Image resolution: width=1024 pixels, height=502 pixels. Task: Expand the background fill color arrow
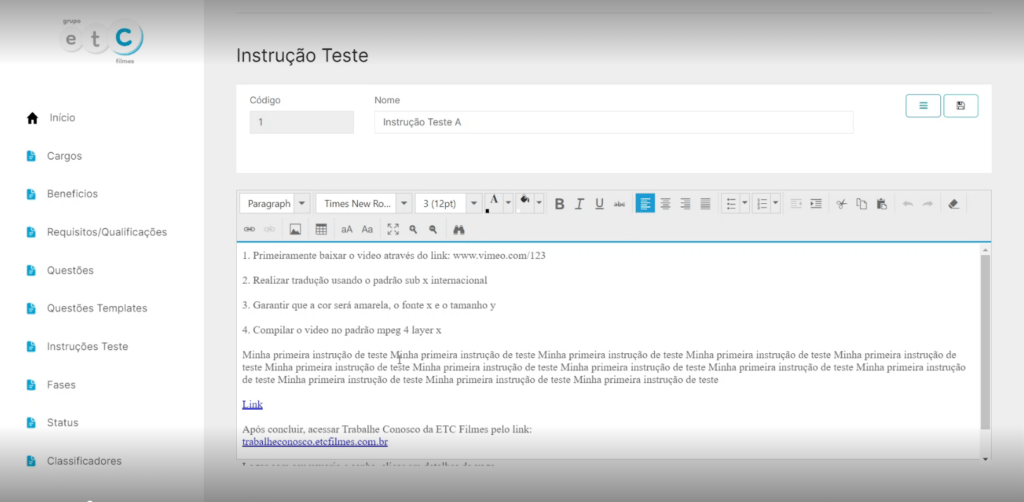point(539,204)
